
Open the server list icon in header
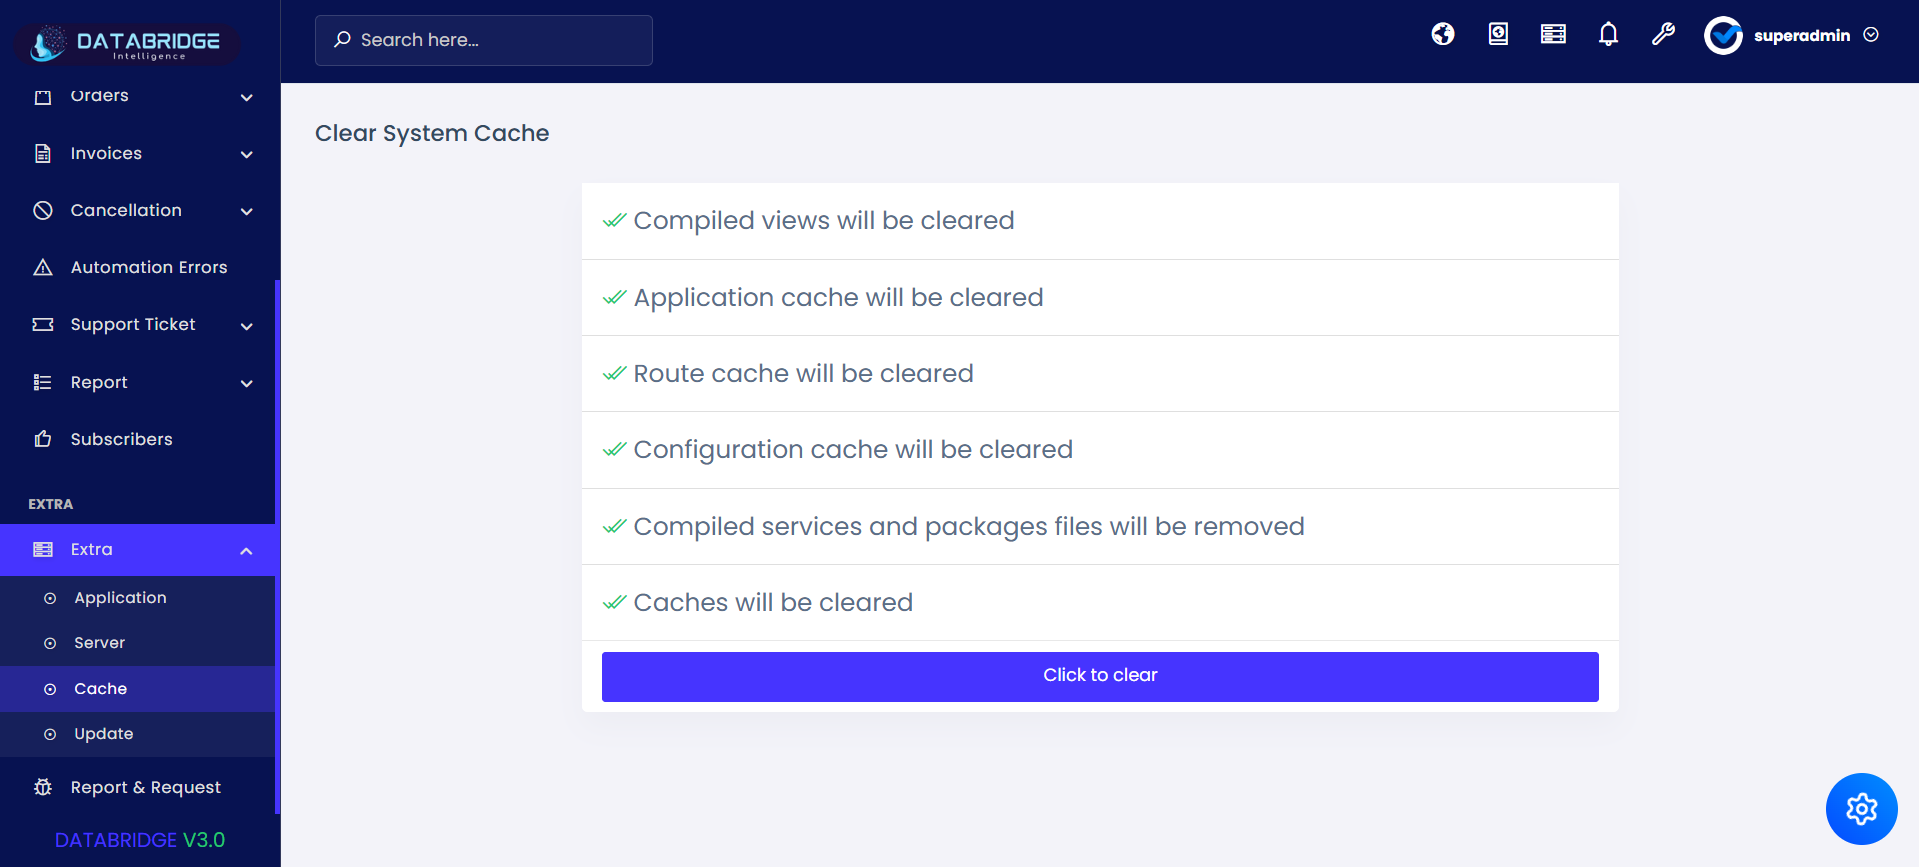[x=1553, y=35]
